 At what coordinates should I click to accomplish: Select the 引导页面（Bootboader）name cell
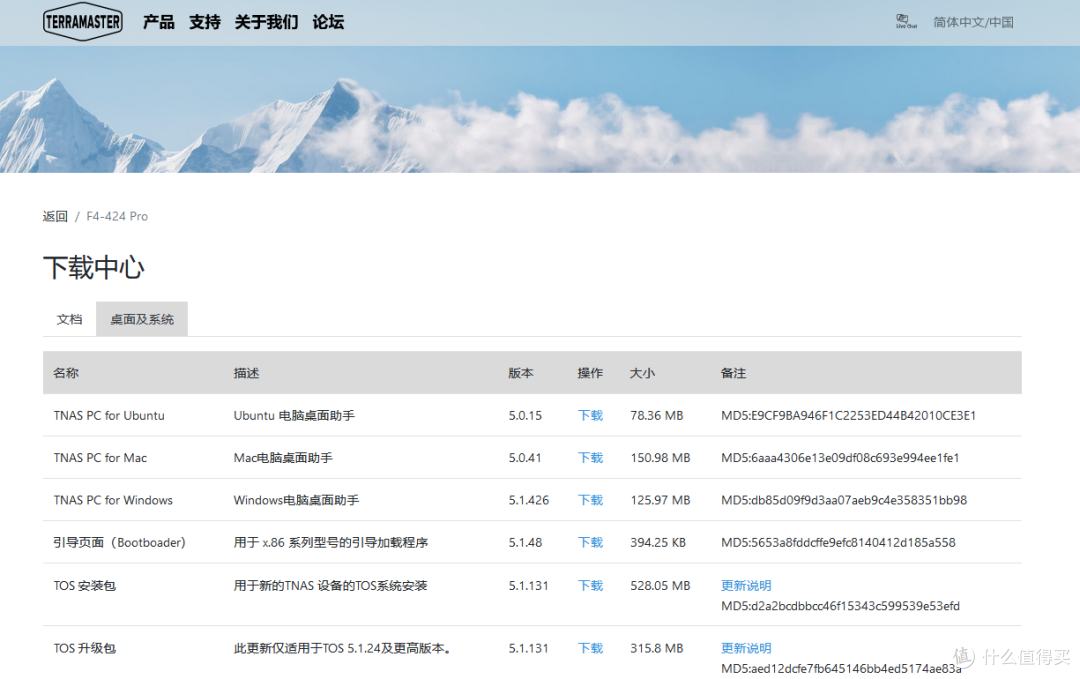120,542
